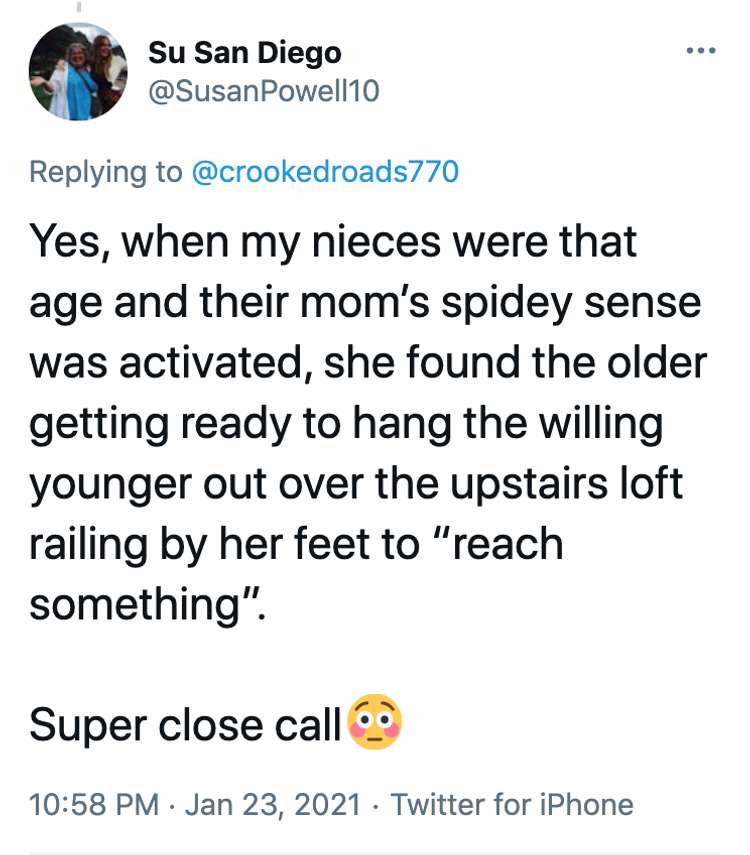Screen dimensions: 750x855
Task: Select the flushed face emoji
Action: [375, 722]
